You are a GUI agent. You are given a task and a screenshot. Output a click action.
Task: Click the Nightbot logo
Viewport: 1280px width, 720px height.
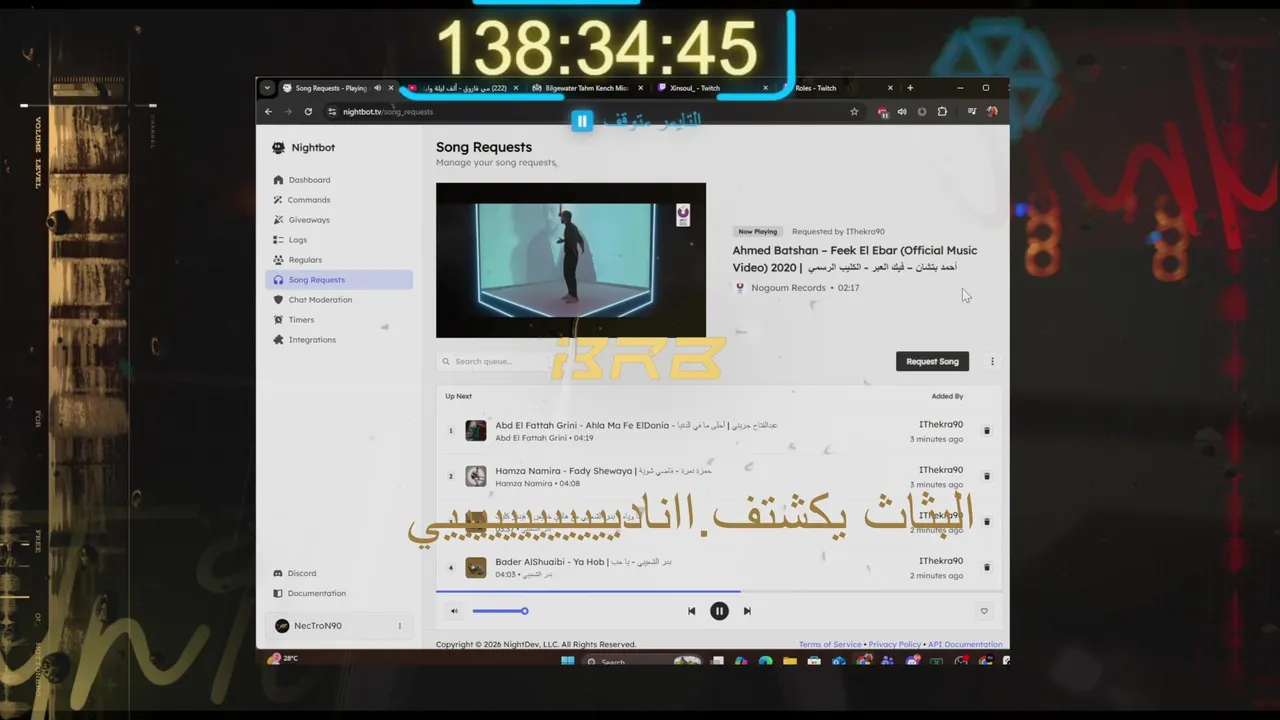click(304, 148)
